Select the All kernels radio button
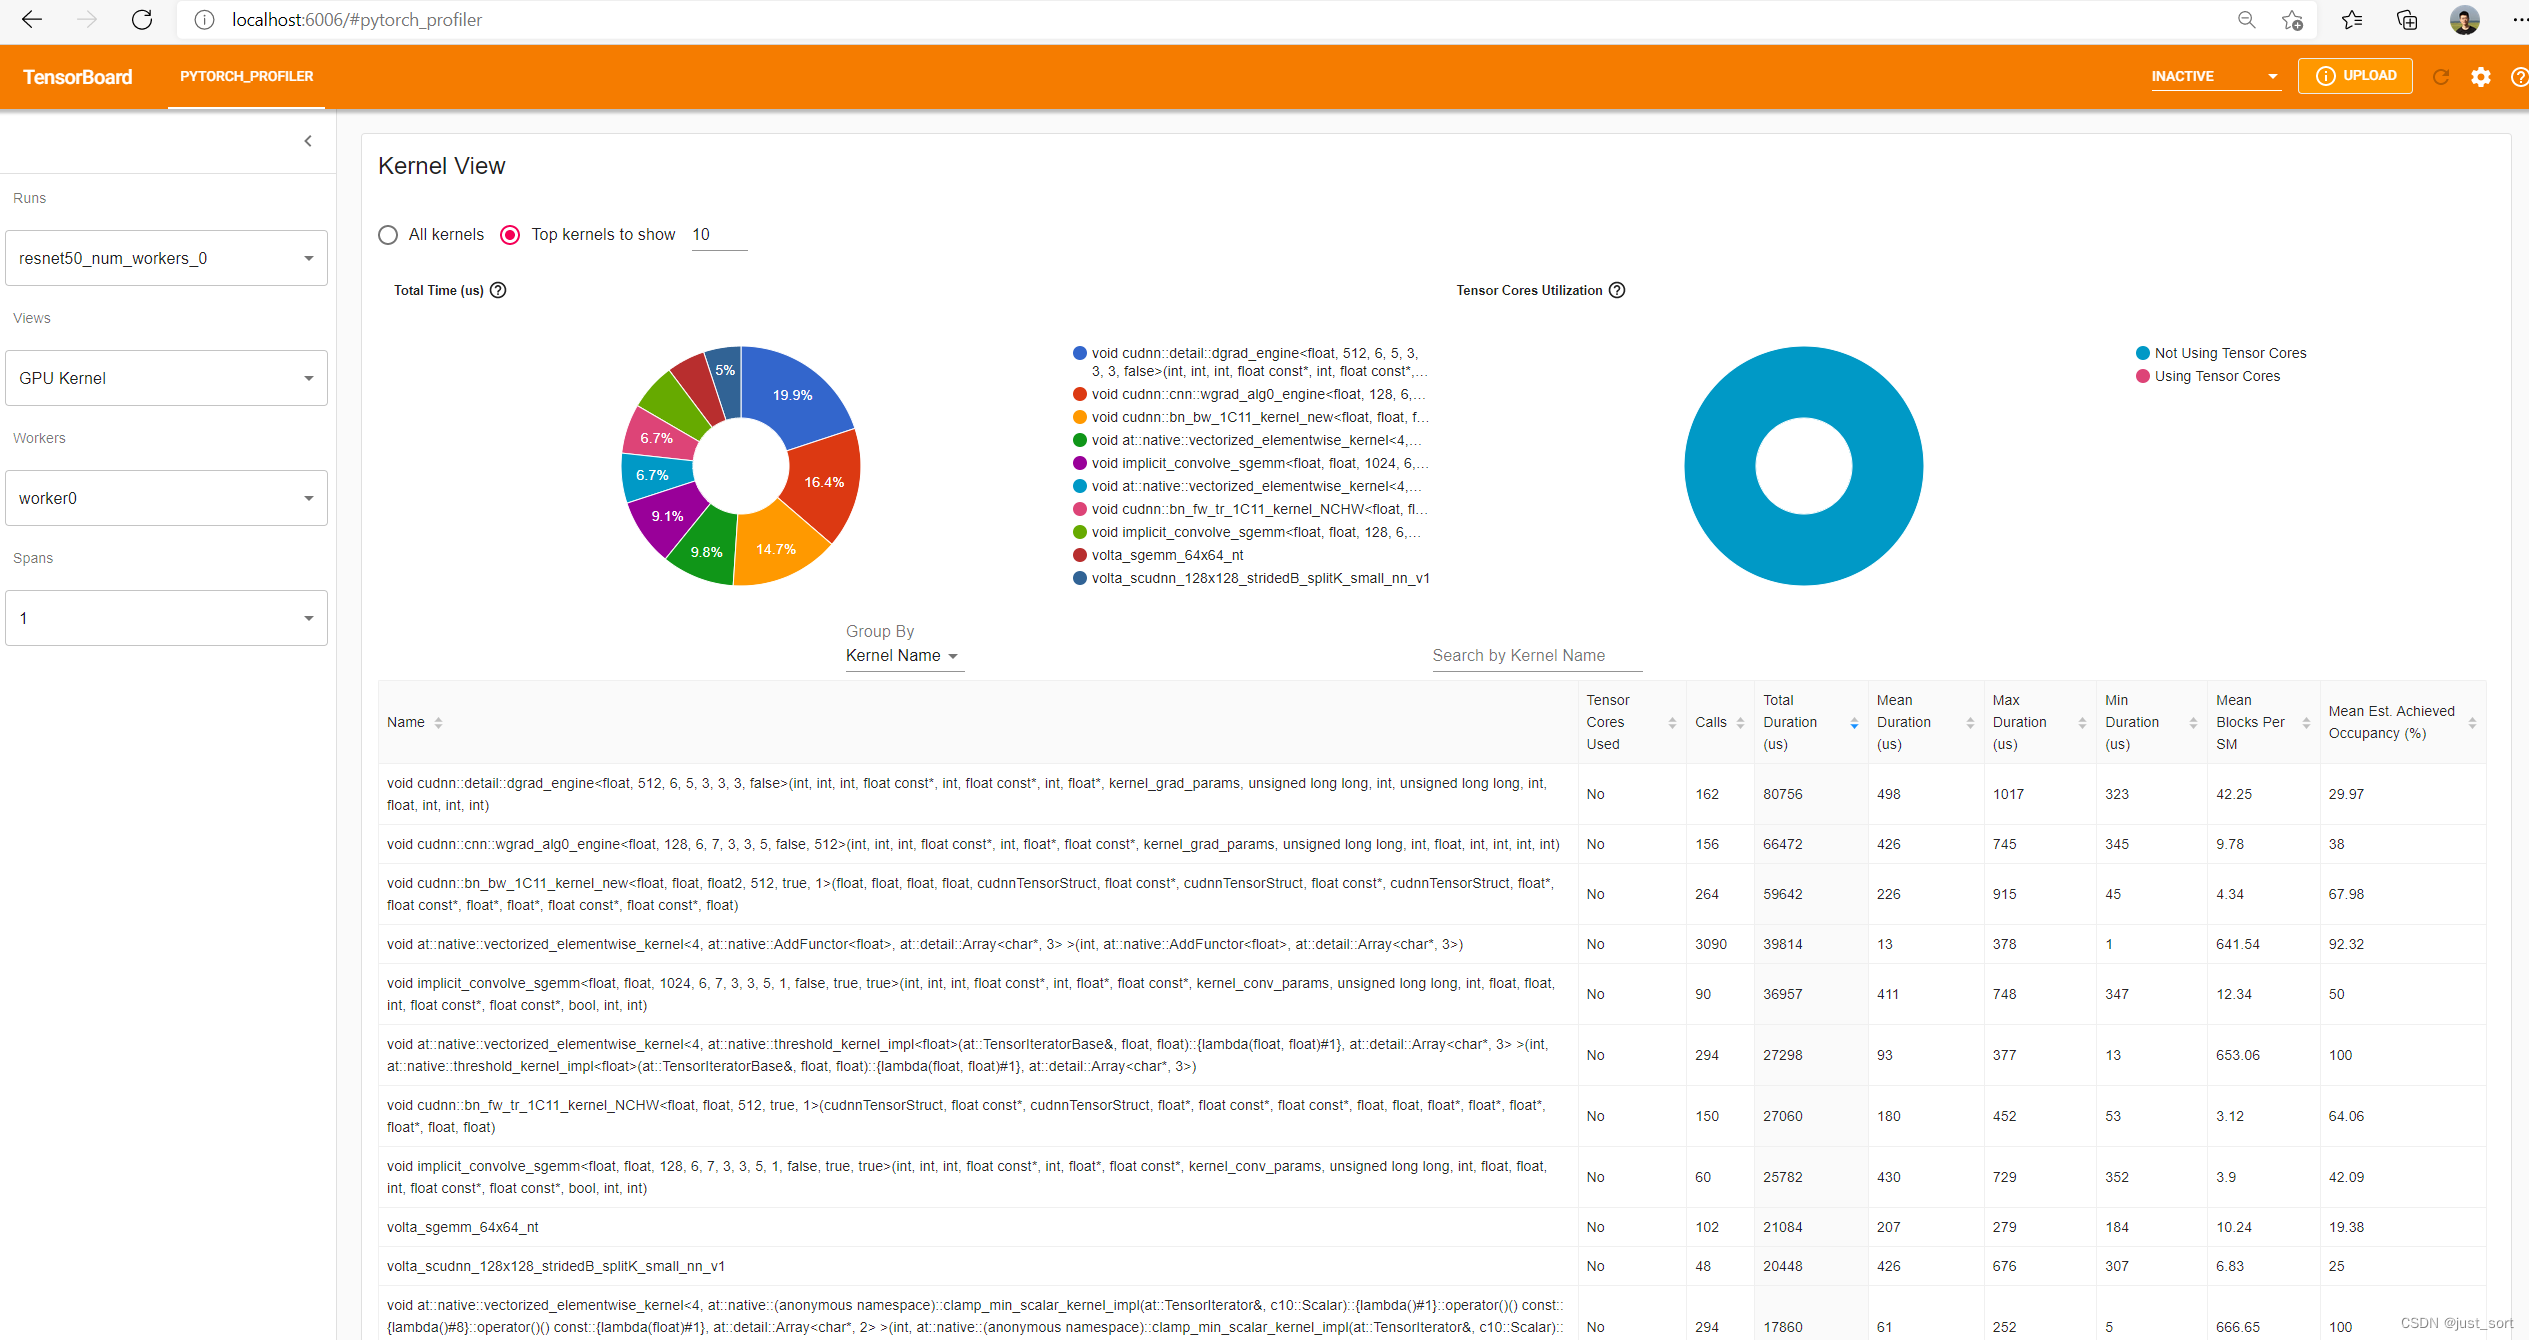The width and height of the screenshot is (2529, 1340). click(x=388, y=235)
